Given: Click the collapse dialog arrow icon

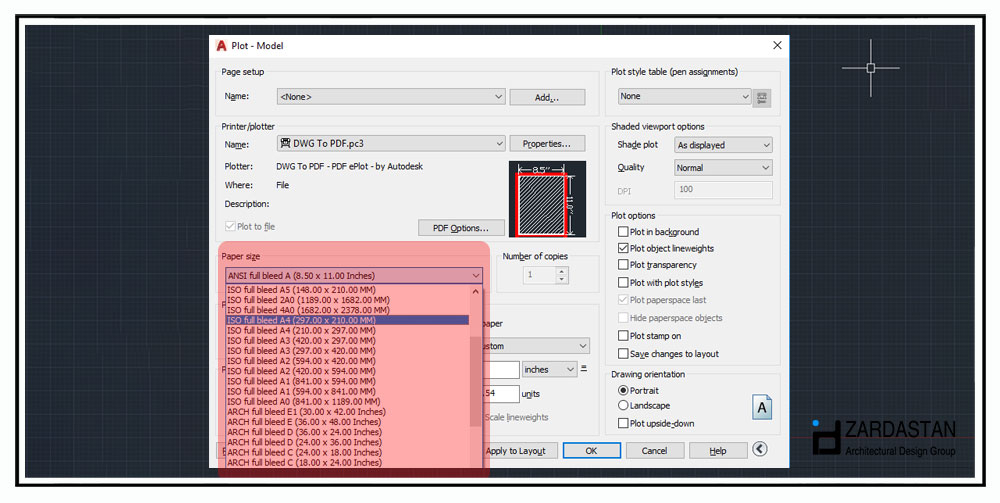Looking at the screenshot, I should [x=760, y=450].
